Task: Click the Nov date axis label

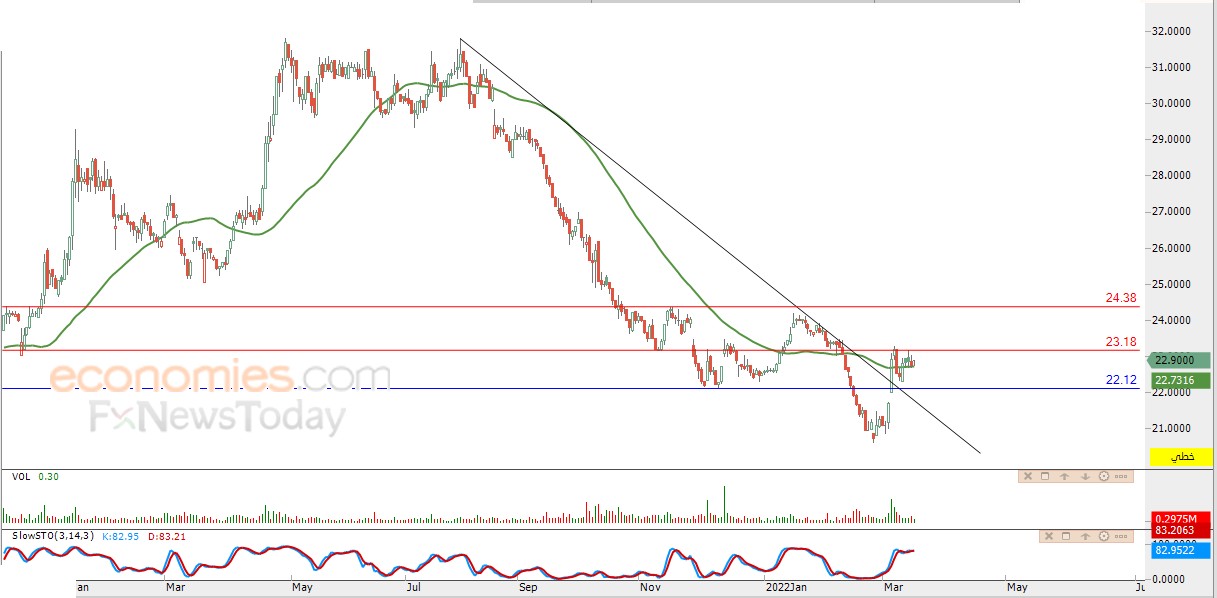Action: pyautogui.click(x=652, y=588)
